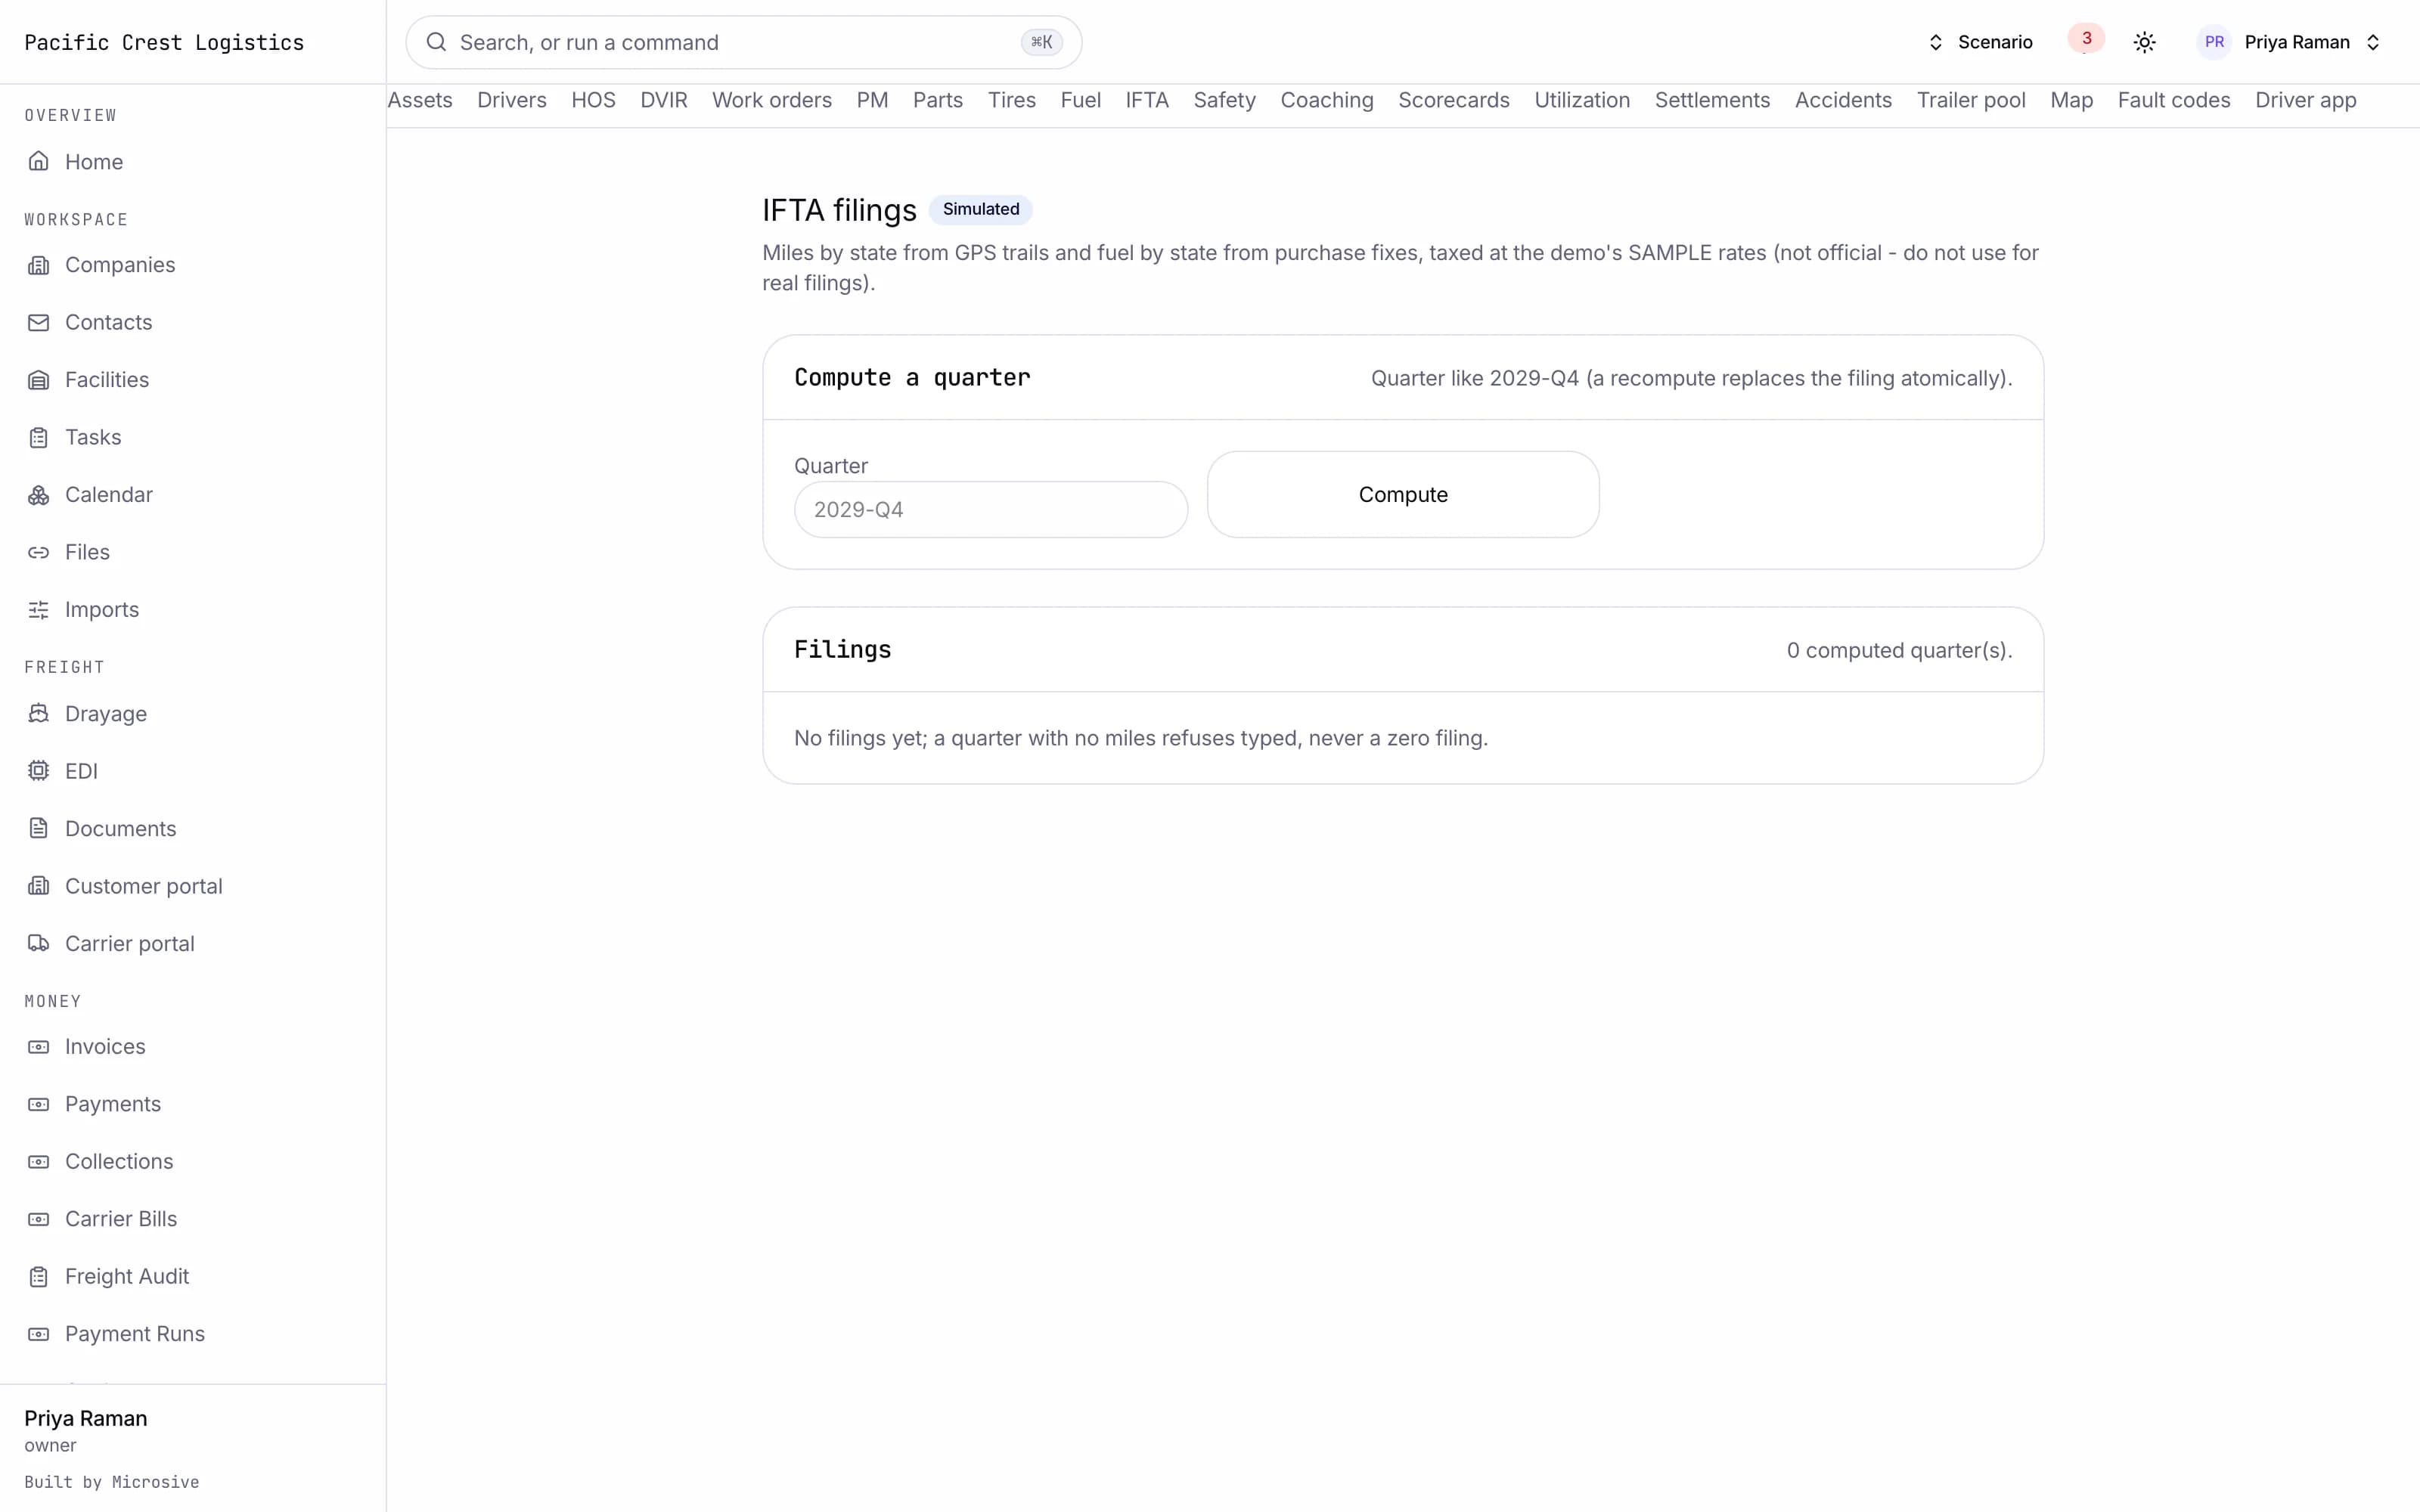The height and width of the screenshot is (1512, 2420).
Task: Click the Calendar sidebar icon
Action: click(38, 495)
